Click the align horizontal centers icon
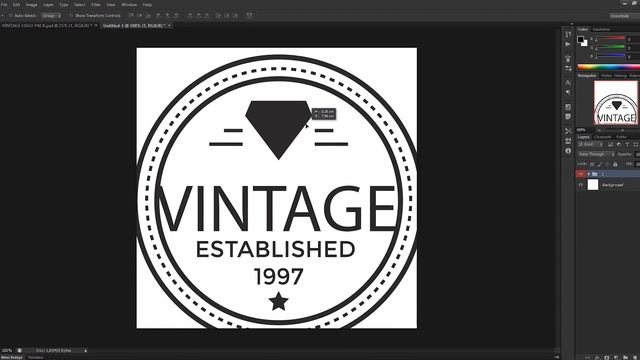 click(167, 16)
